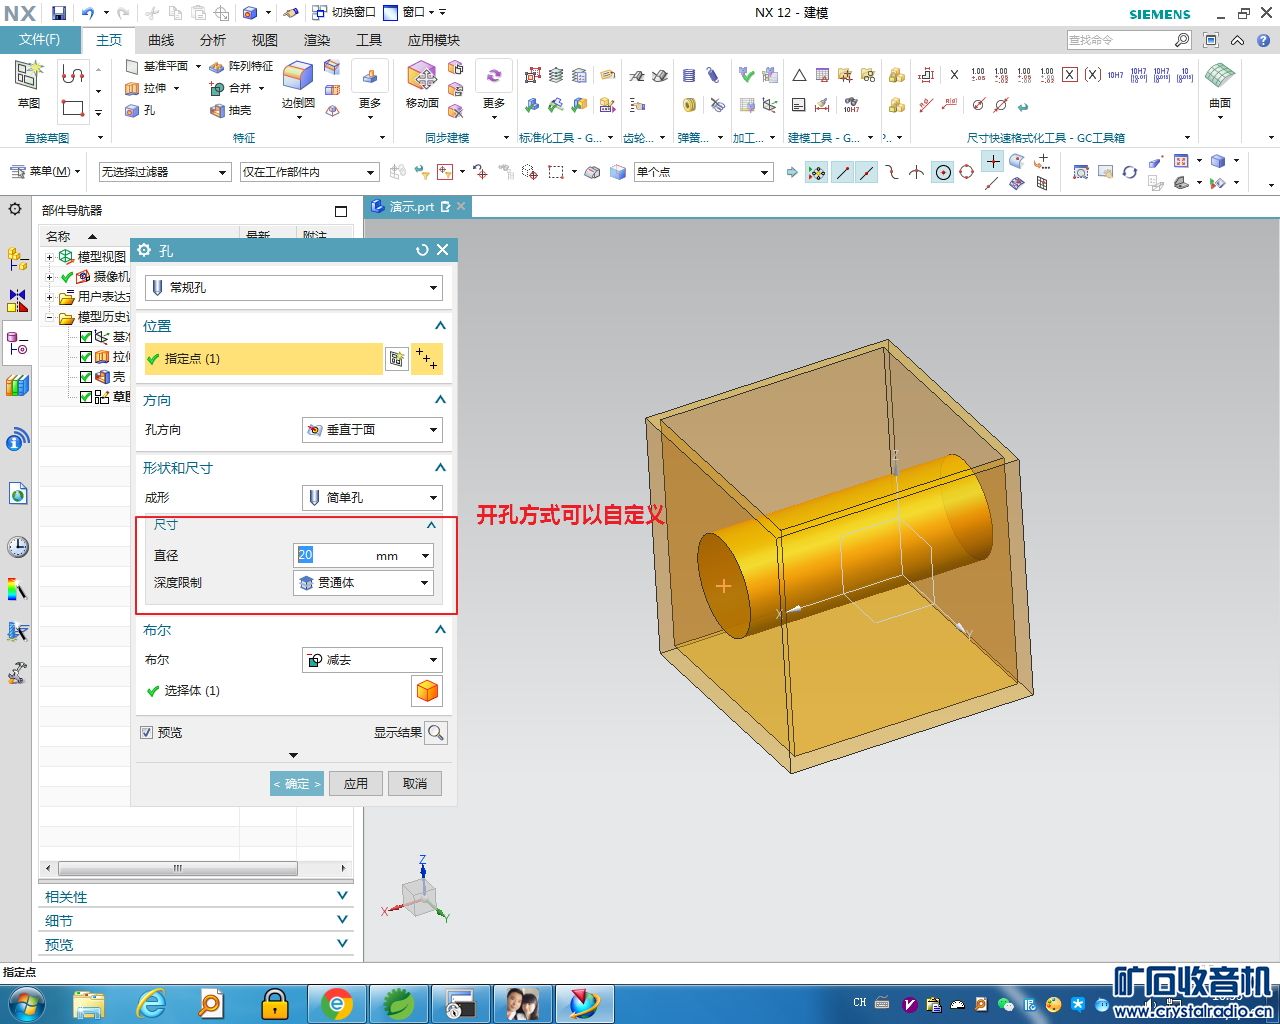Click the gear icon in 孔 dialog title

145,250
